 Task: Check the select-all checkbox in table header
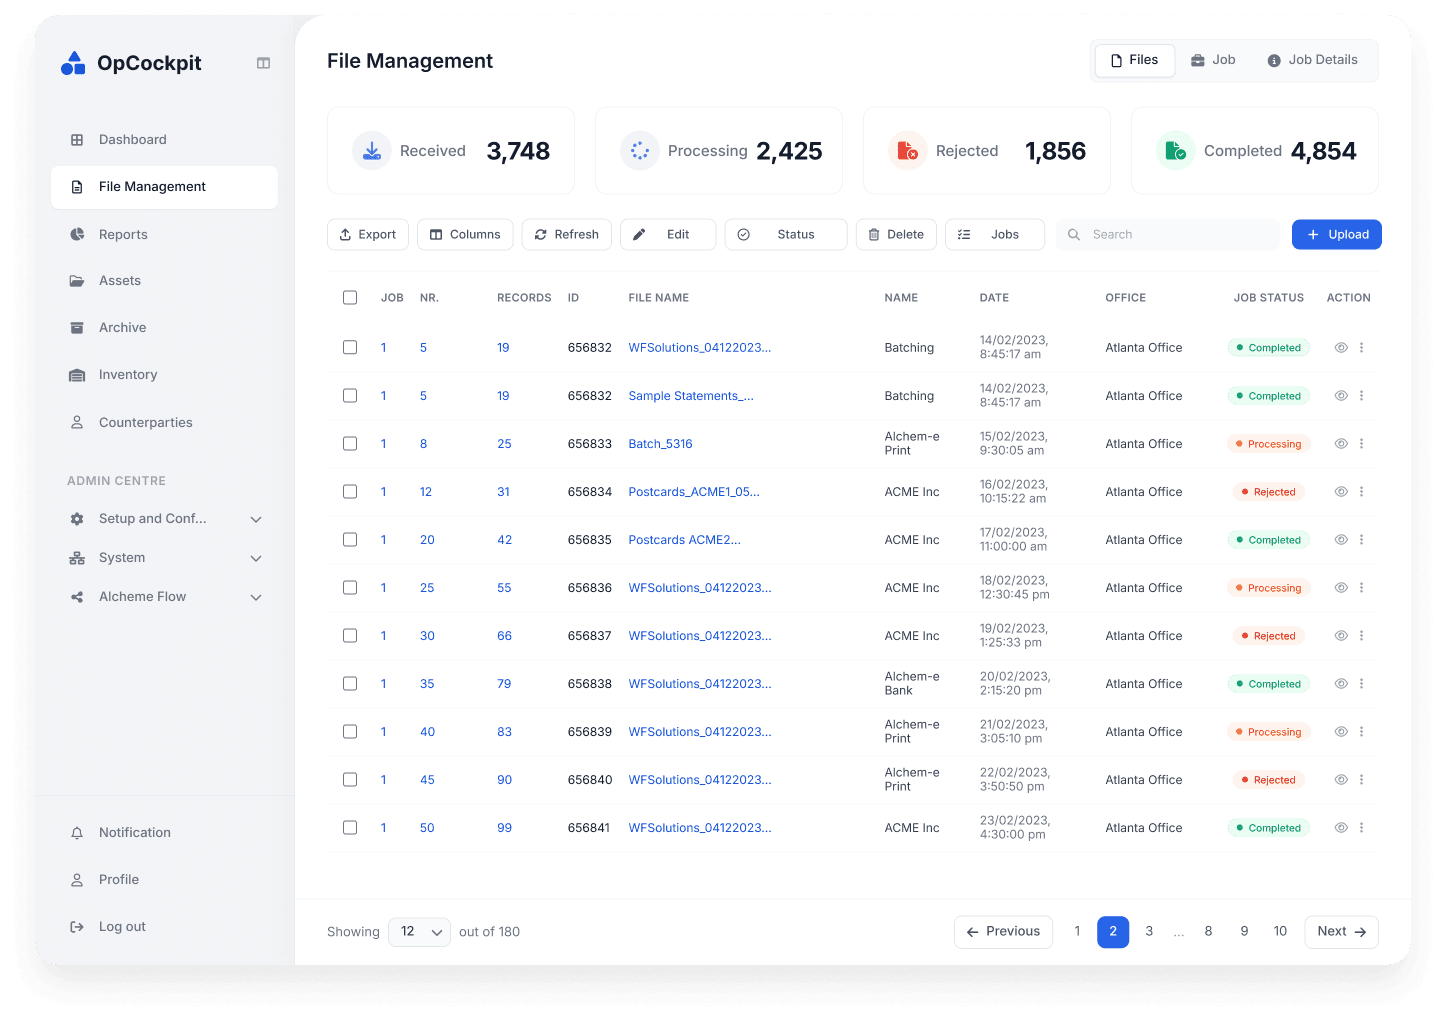pos(350,297)
